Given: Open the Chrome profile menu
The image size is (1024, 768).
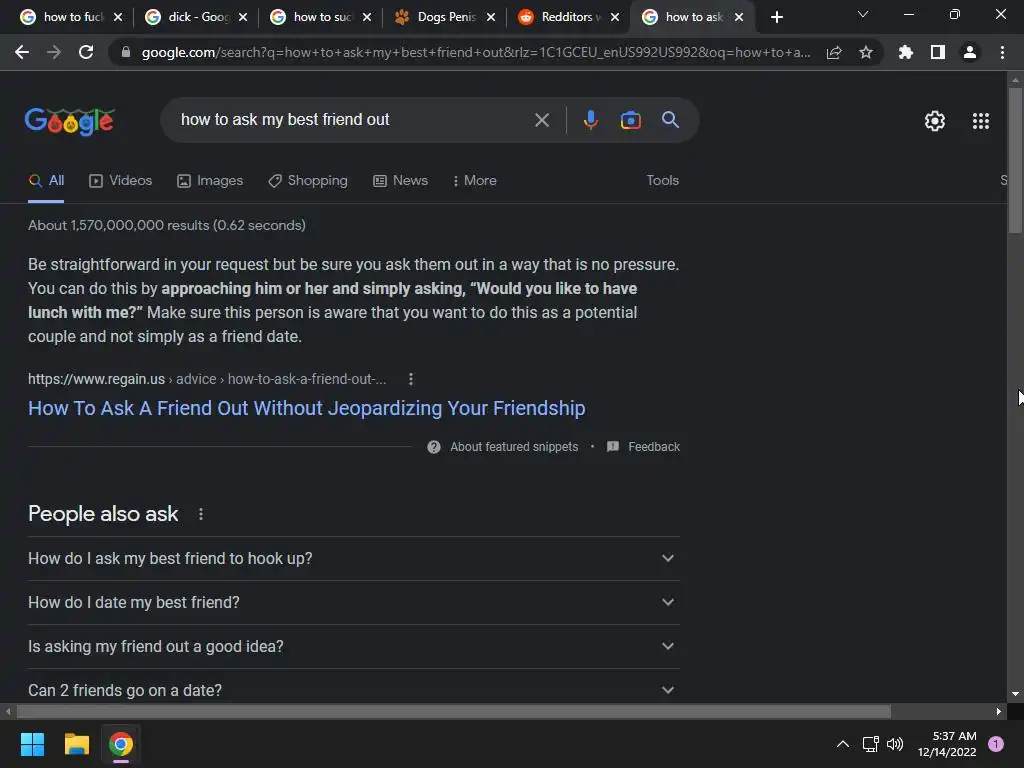Looking at the screenshot, I should point(970,52).
